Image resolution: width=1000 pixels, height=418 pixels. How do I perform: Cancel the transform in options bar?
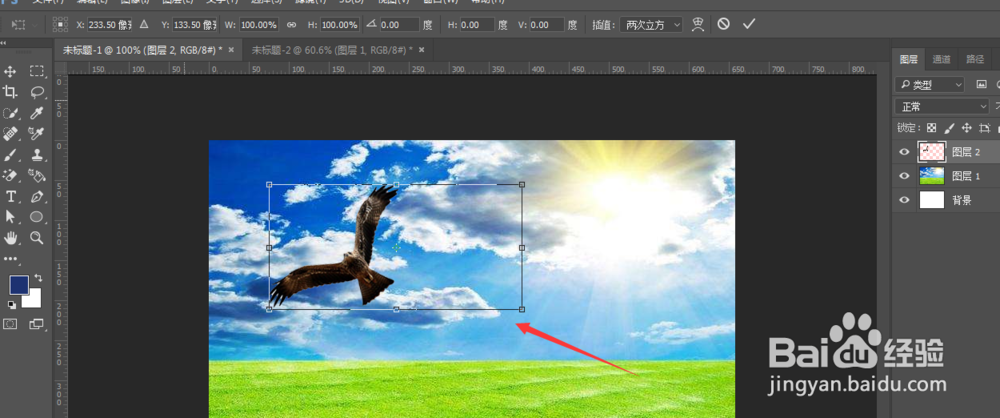tap(723, 24)
